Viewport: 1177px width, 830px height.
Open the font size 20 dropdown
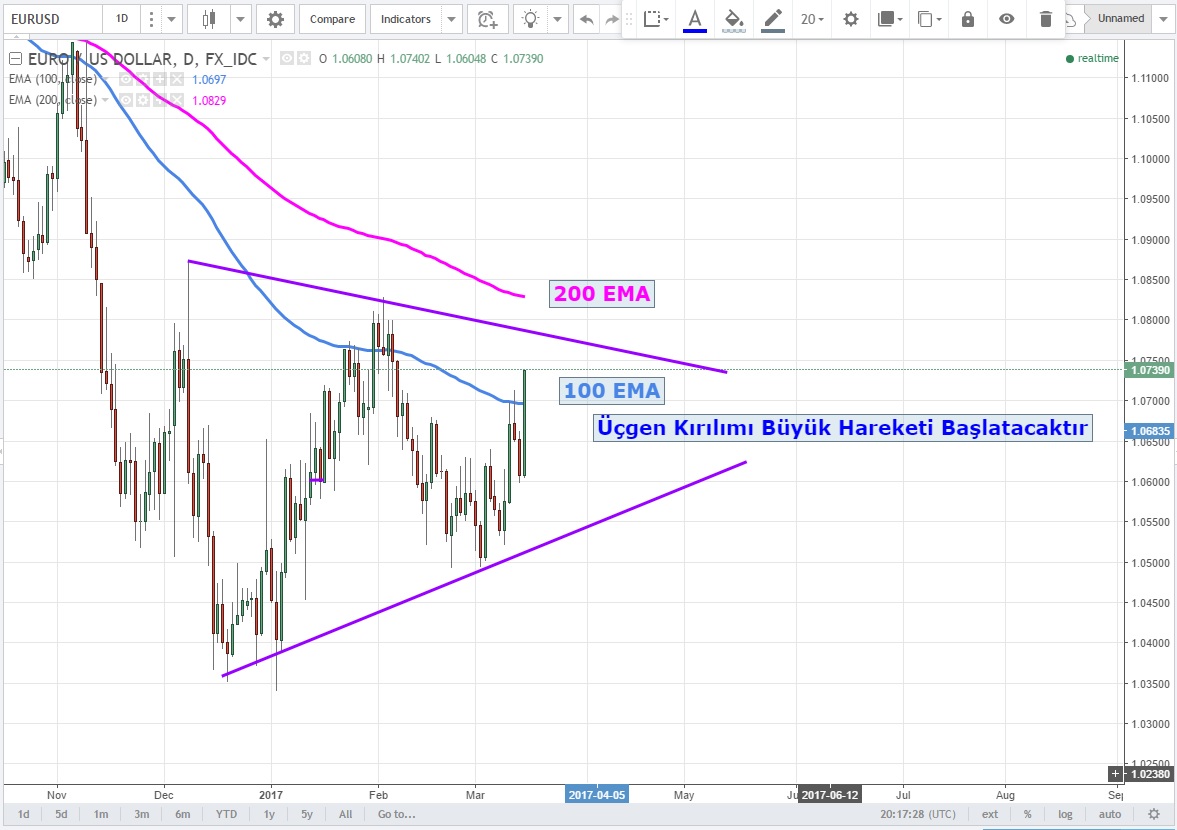(x=812, y=19)
